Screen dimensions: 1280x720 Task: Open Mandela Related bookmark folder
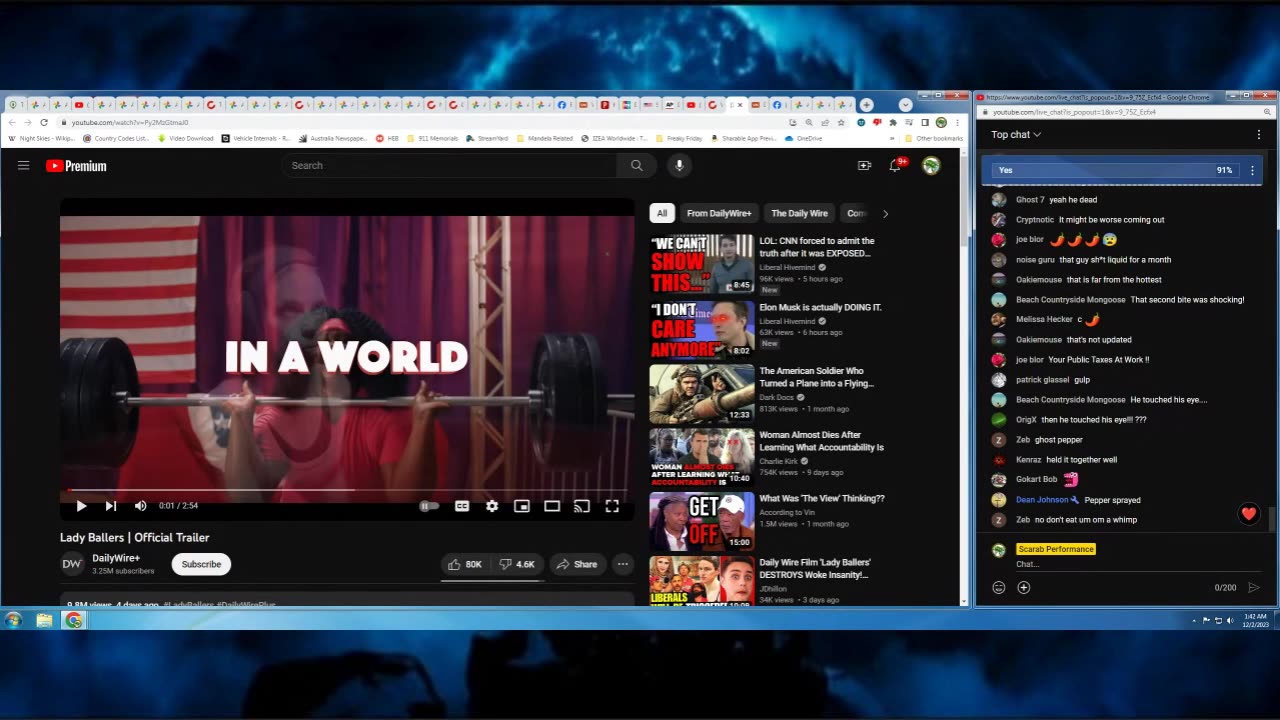546,138
